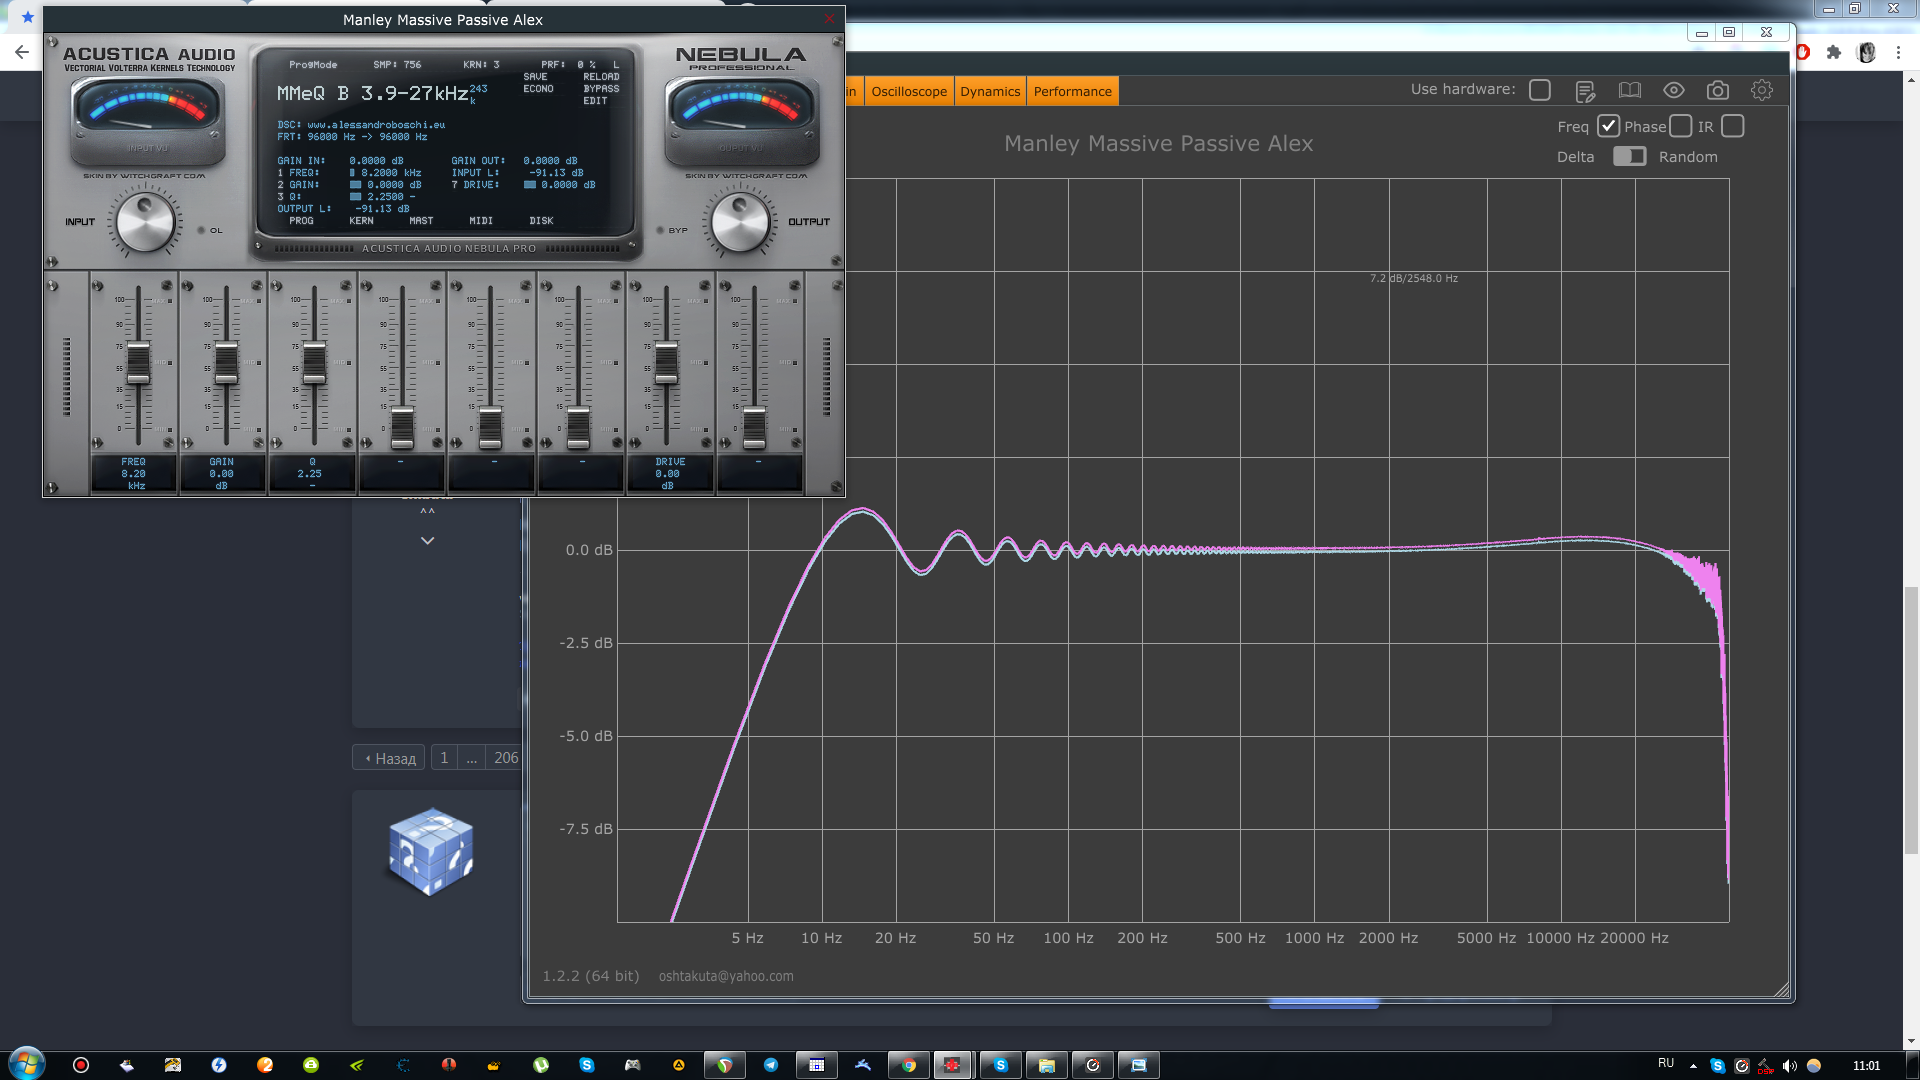Flip the Delta/Random switch

pos(1629,156)
